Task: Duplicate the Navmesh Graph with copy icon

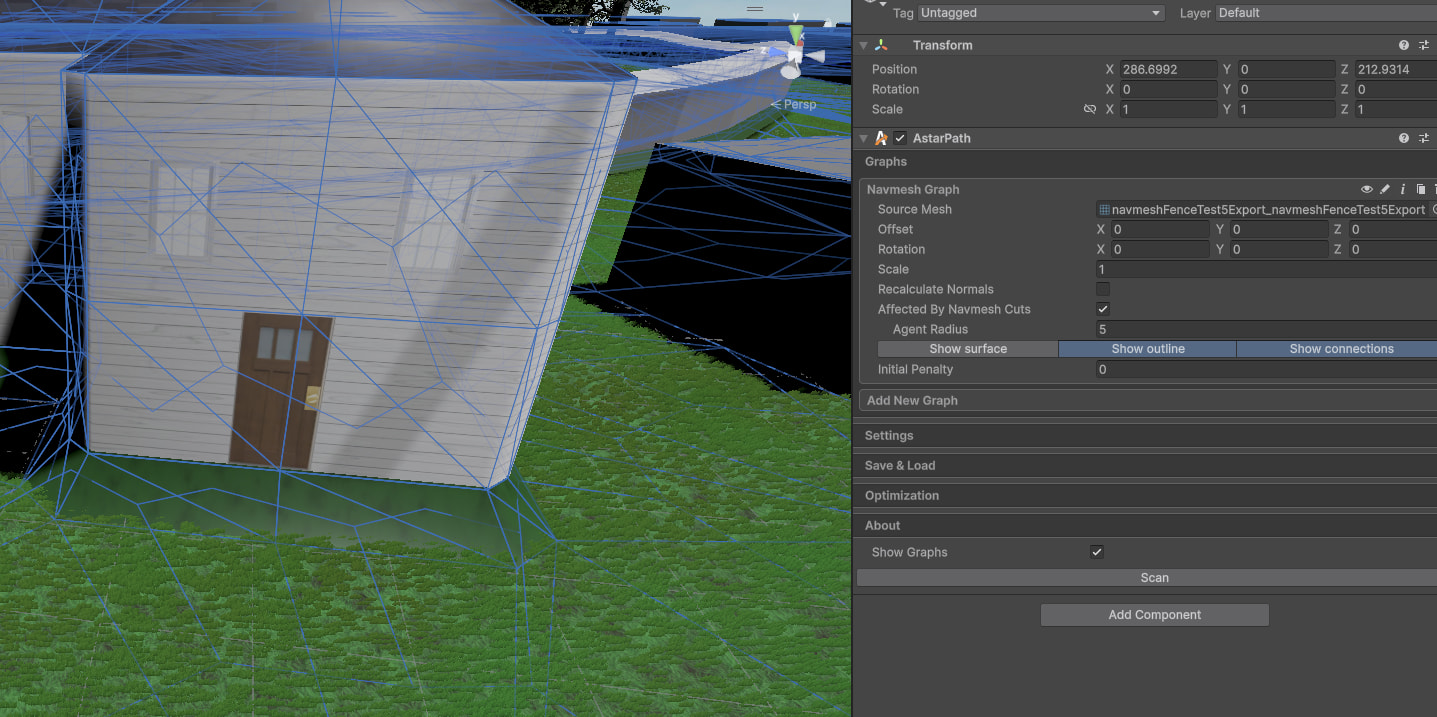Action: 1420,189
